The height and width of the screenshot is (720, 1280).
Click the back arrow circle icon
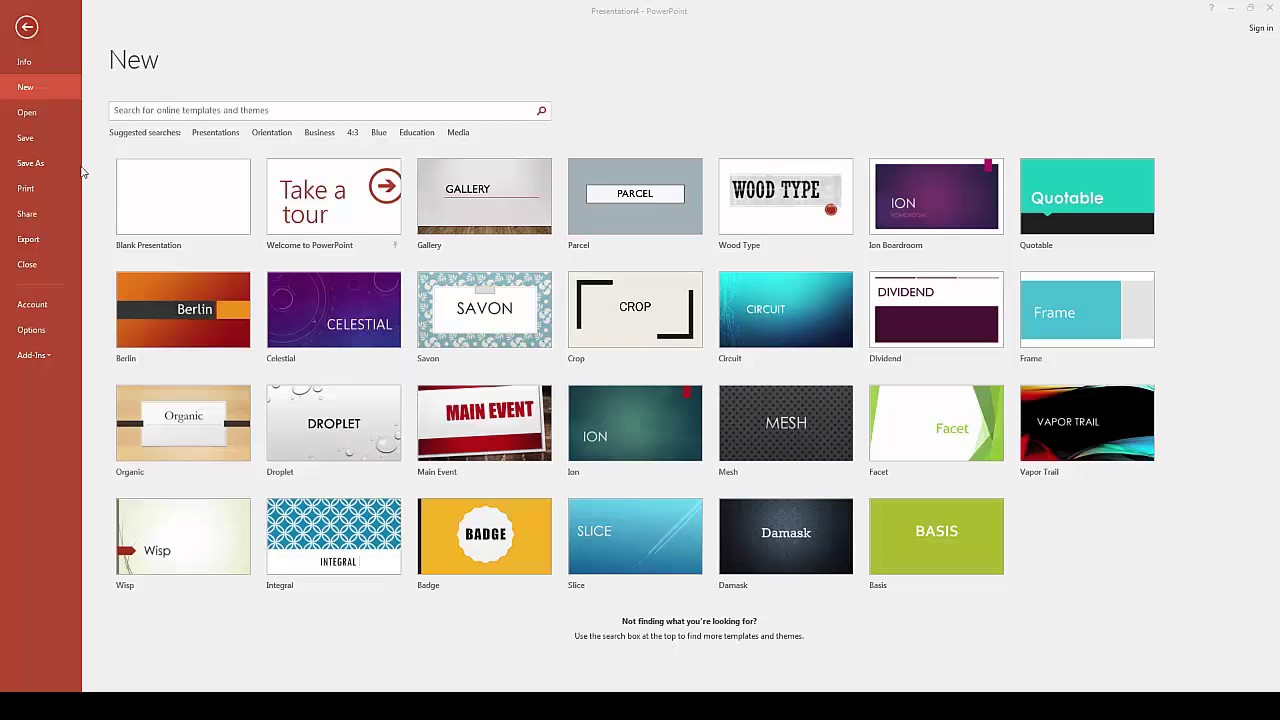coord(27,27)
